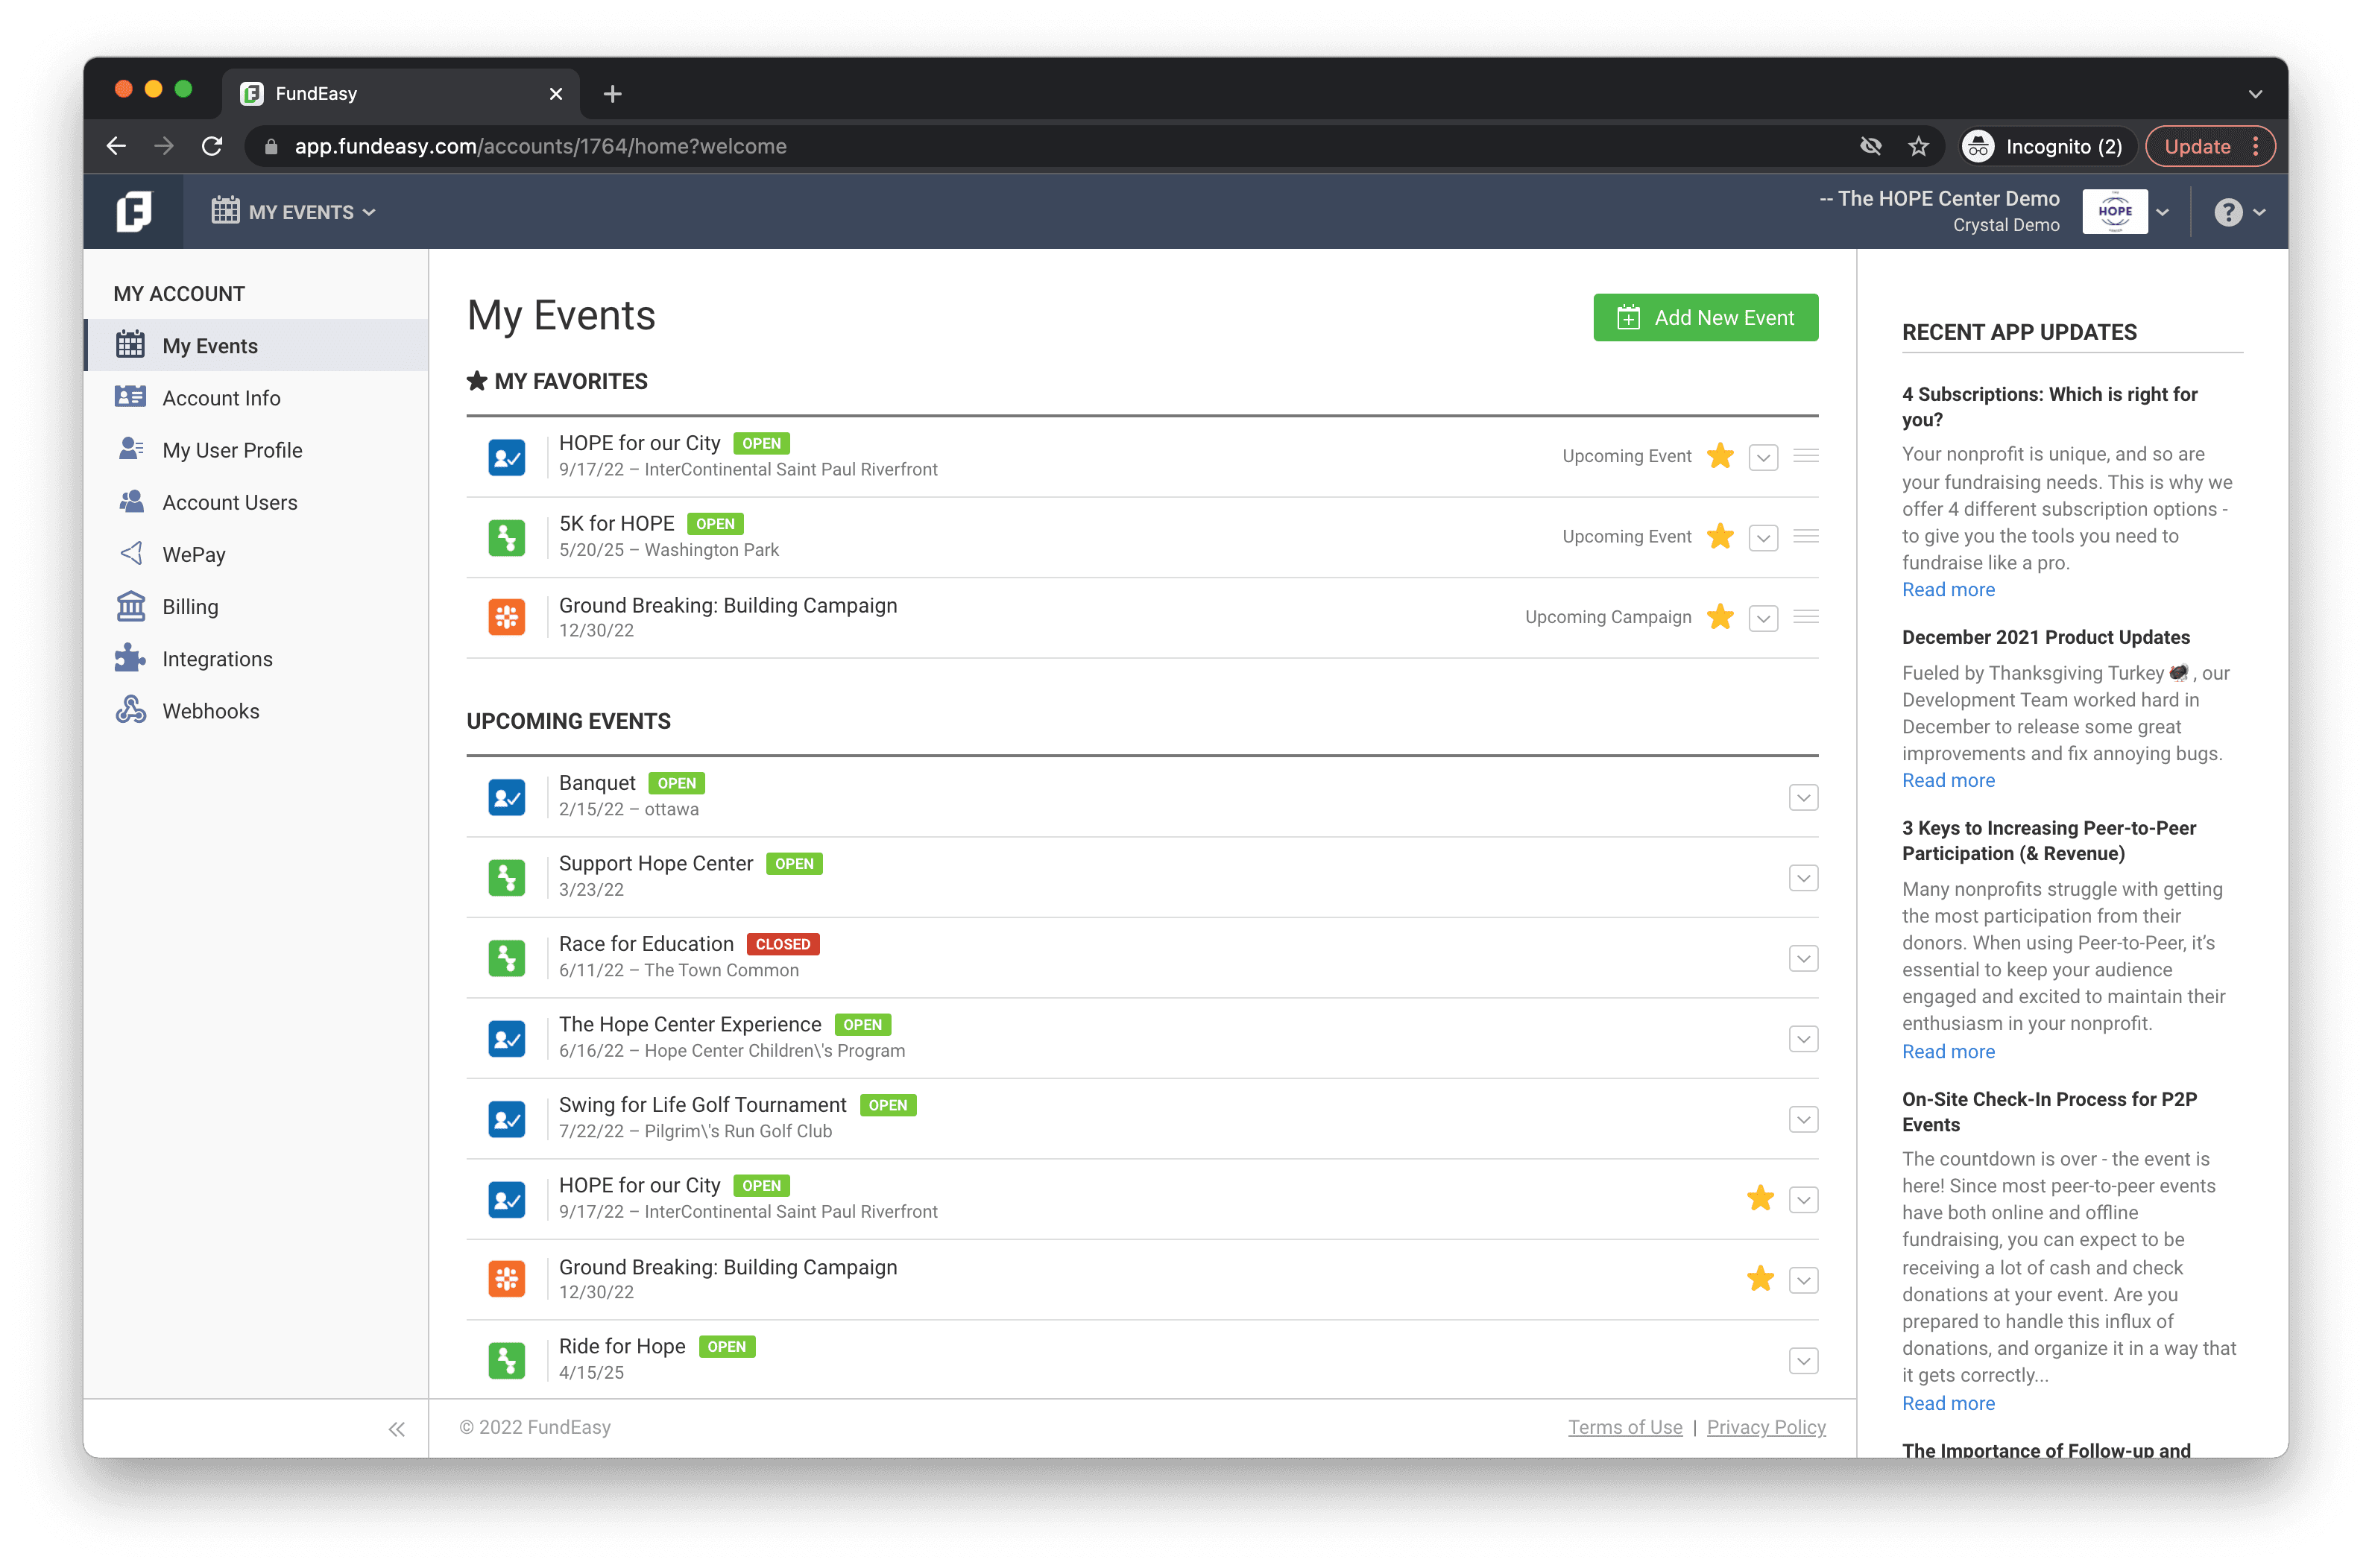2372x1568 pixels.
Task: Expand the Banquet event dropdown
Action: [x=1803, y=798]
